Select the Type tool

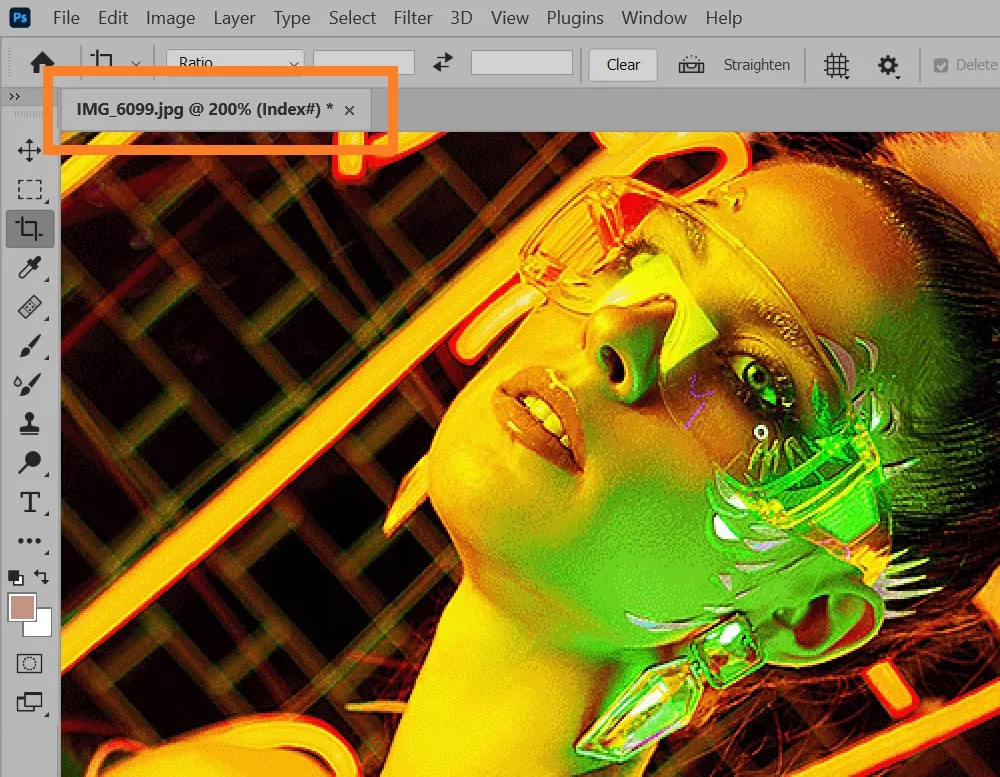pyautogui.click(x=29, y=502)
